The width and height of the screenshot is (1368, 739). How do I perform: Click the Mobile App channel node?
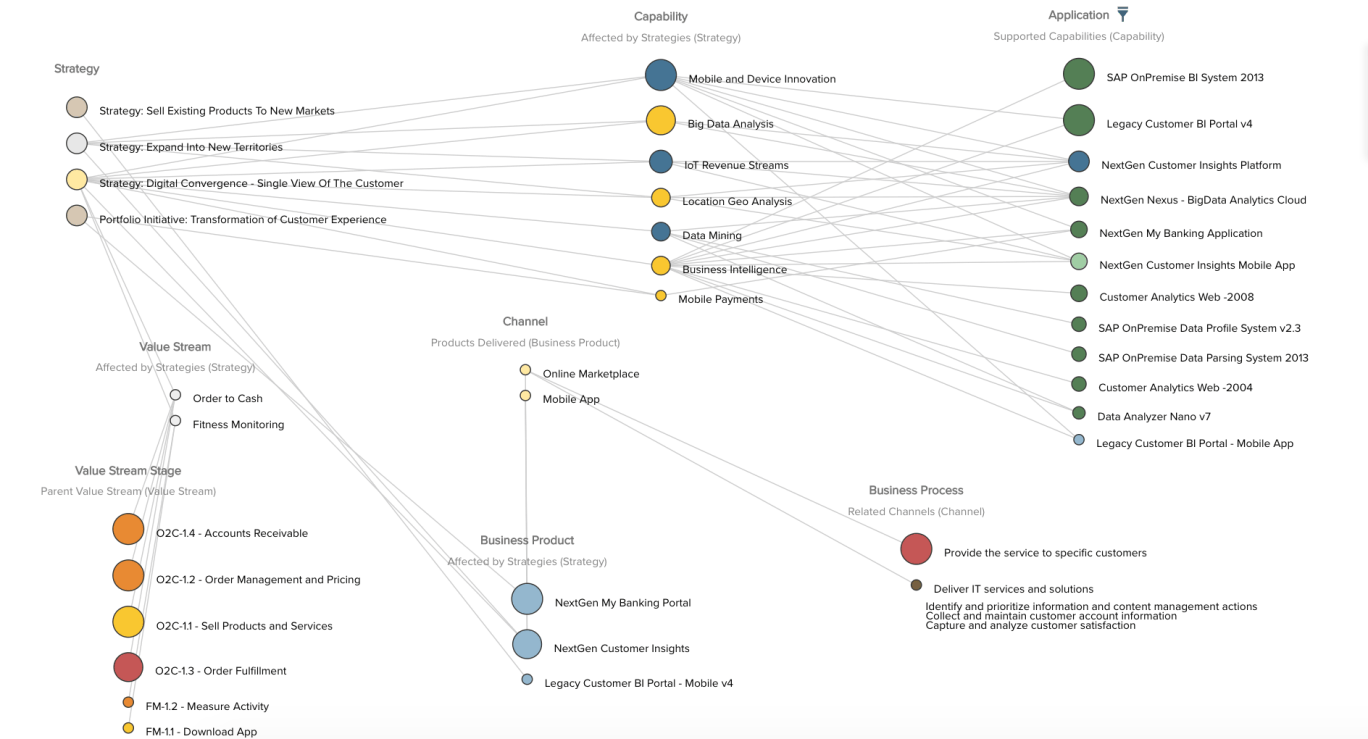tap(525, 396)
